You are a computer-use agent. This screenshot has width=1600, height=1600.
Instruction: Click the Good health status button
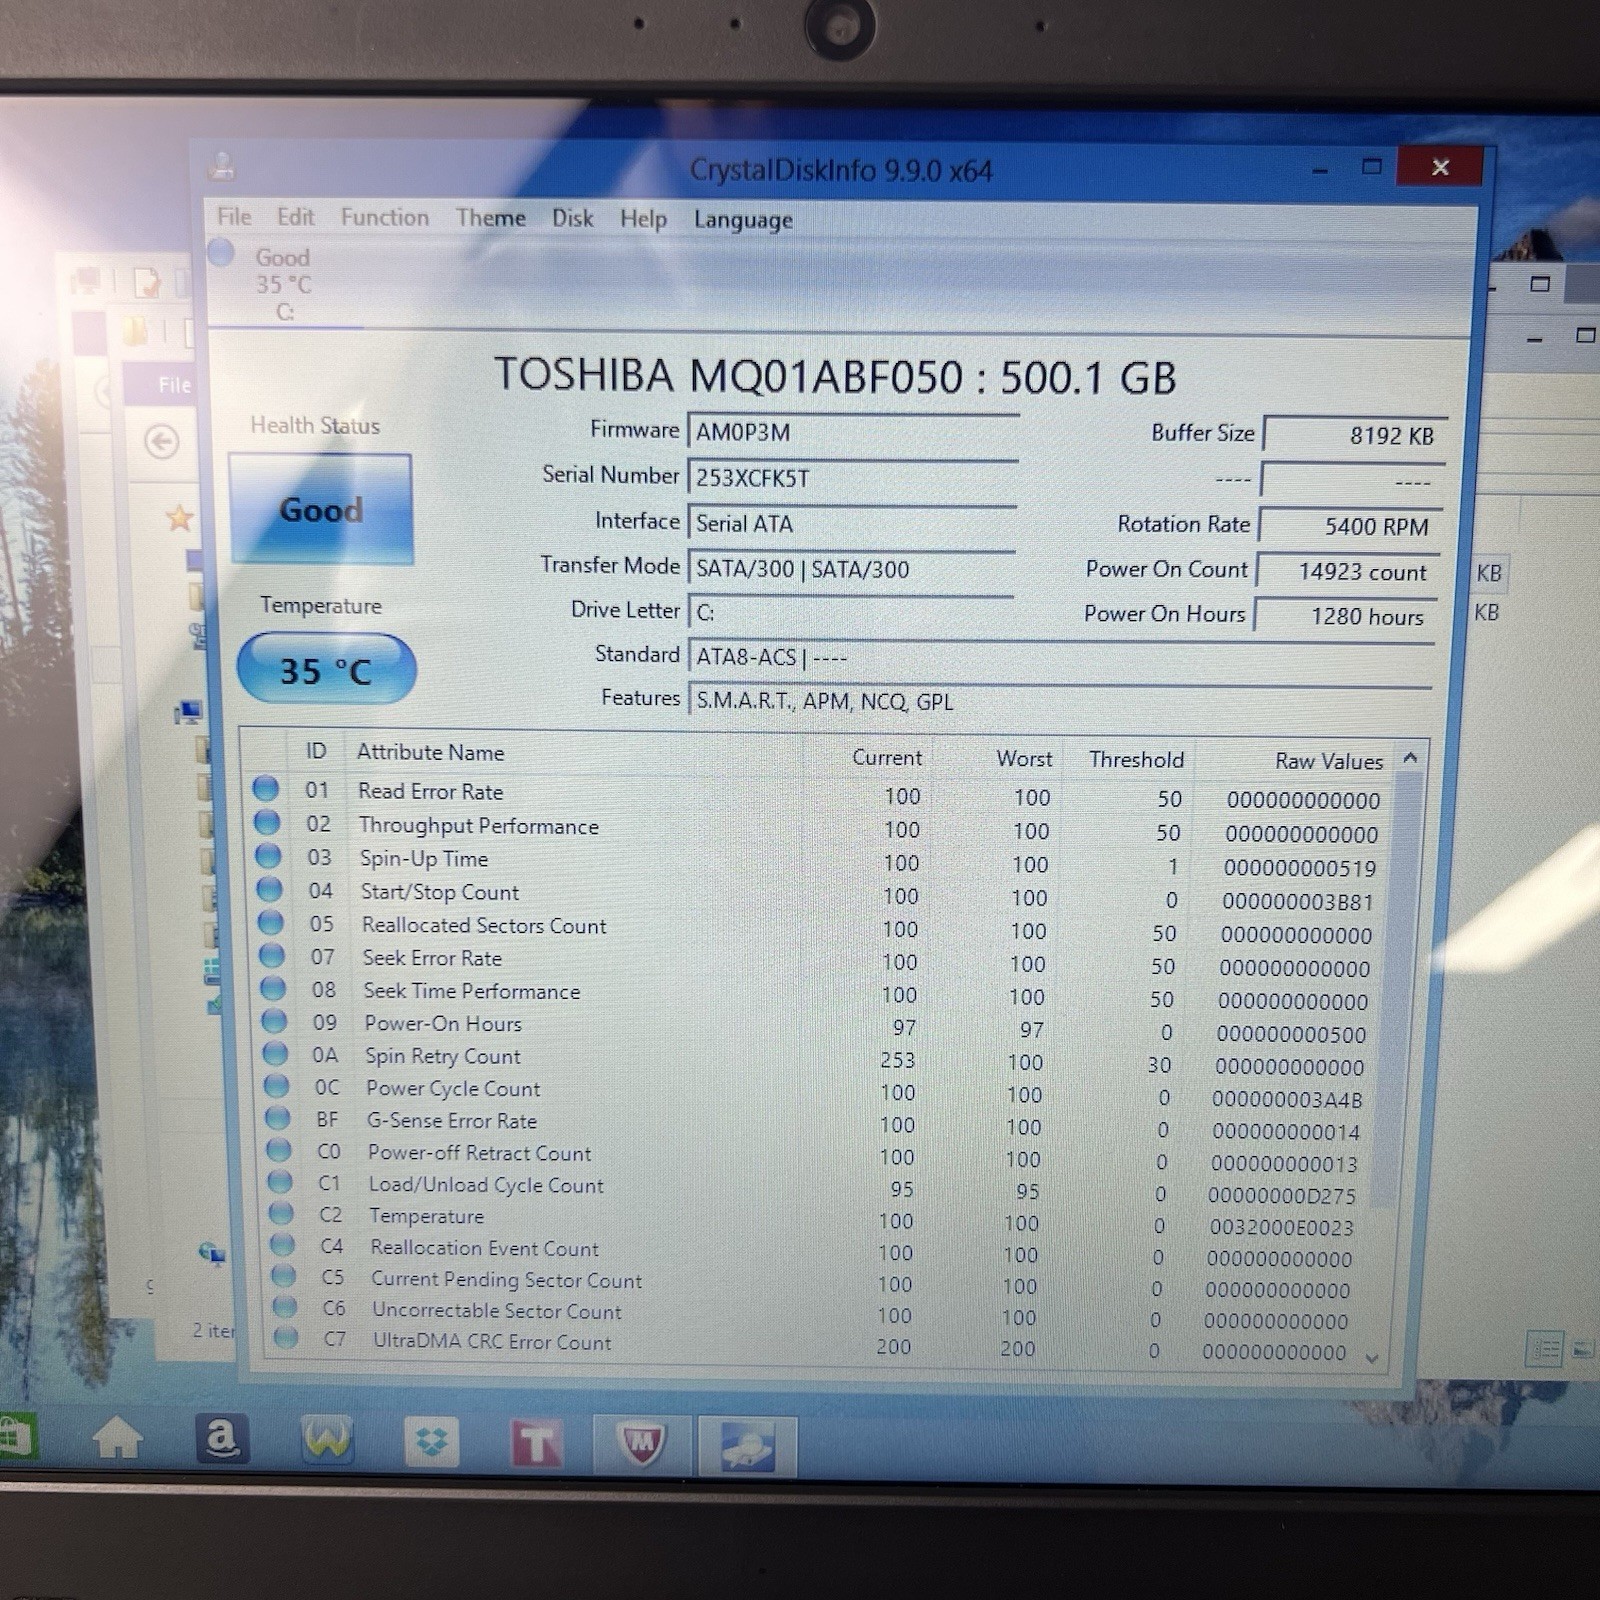(321, 509)
